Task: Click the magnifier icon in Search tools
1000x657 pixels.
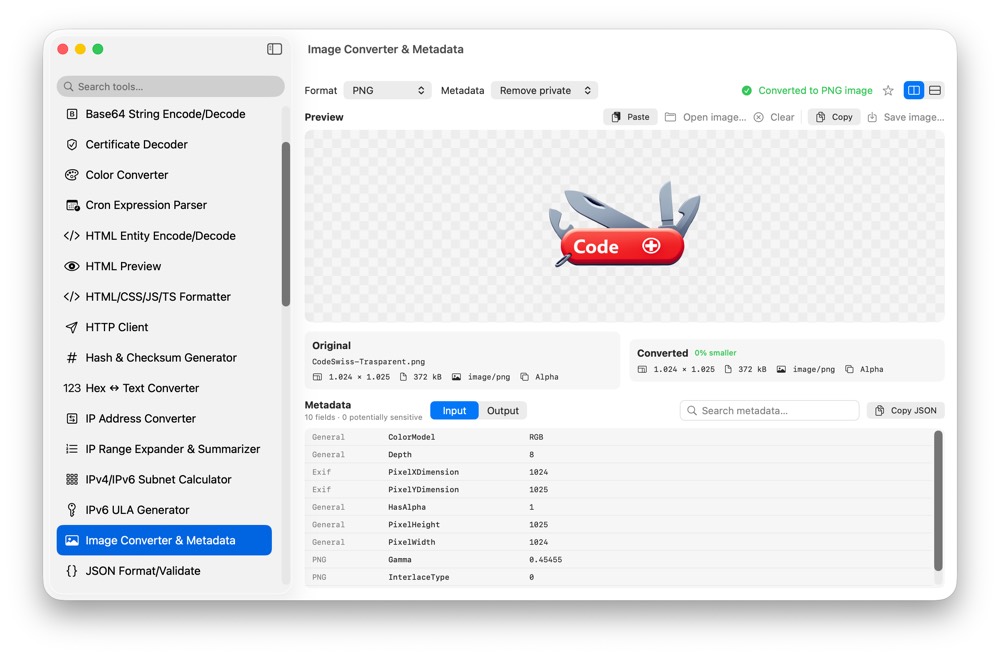Action: 69,87
